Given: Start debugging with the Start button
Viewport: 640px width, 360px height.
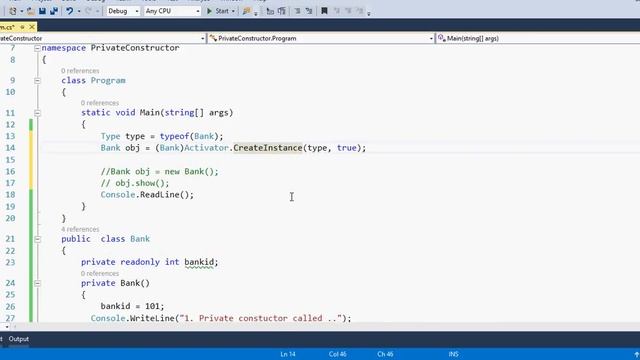Looking at the screenshot, I should (218, 11).
